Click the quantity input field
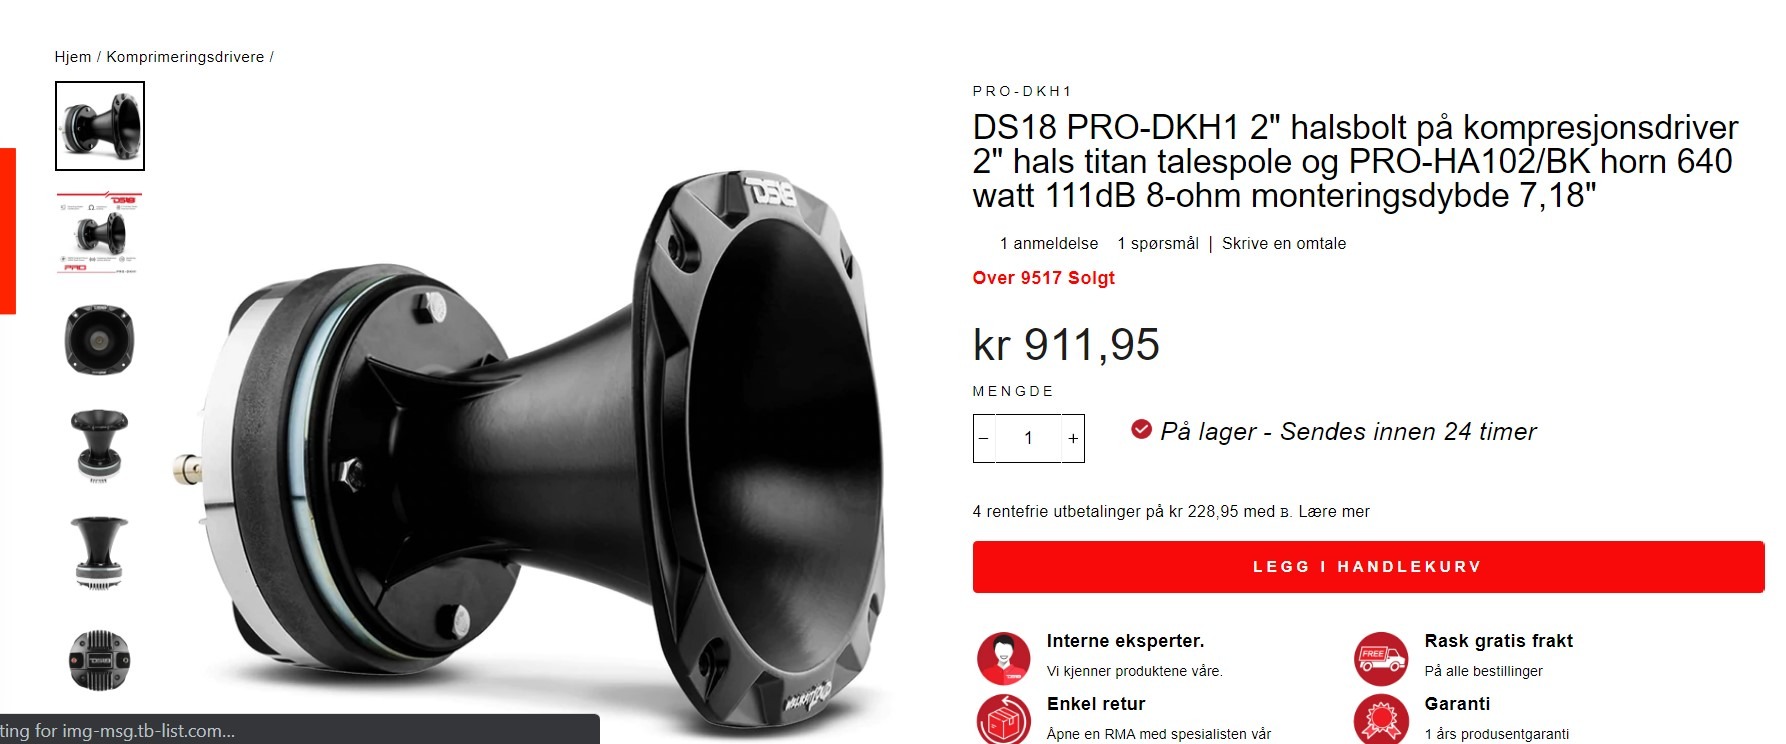The width and height of the screenshot is (1786, 744). 1028,438
